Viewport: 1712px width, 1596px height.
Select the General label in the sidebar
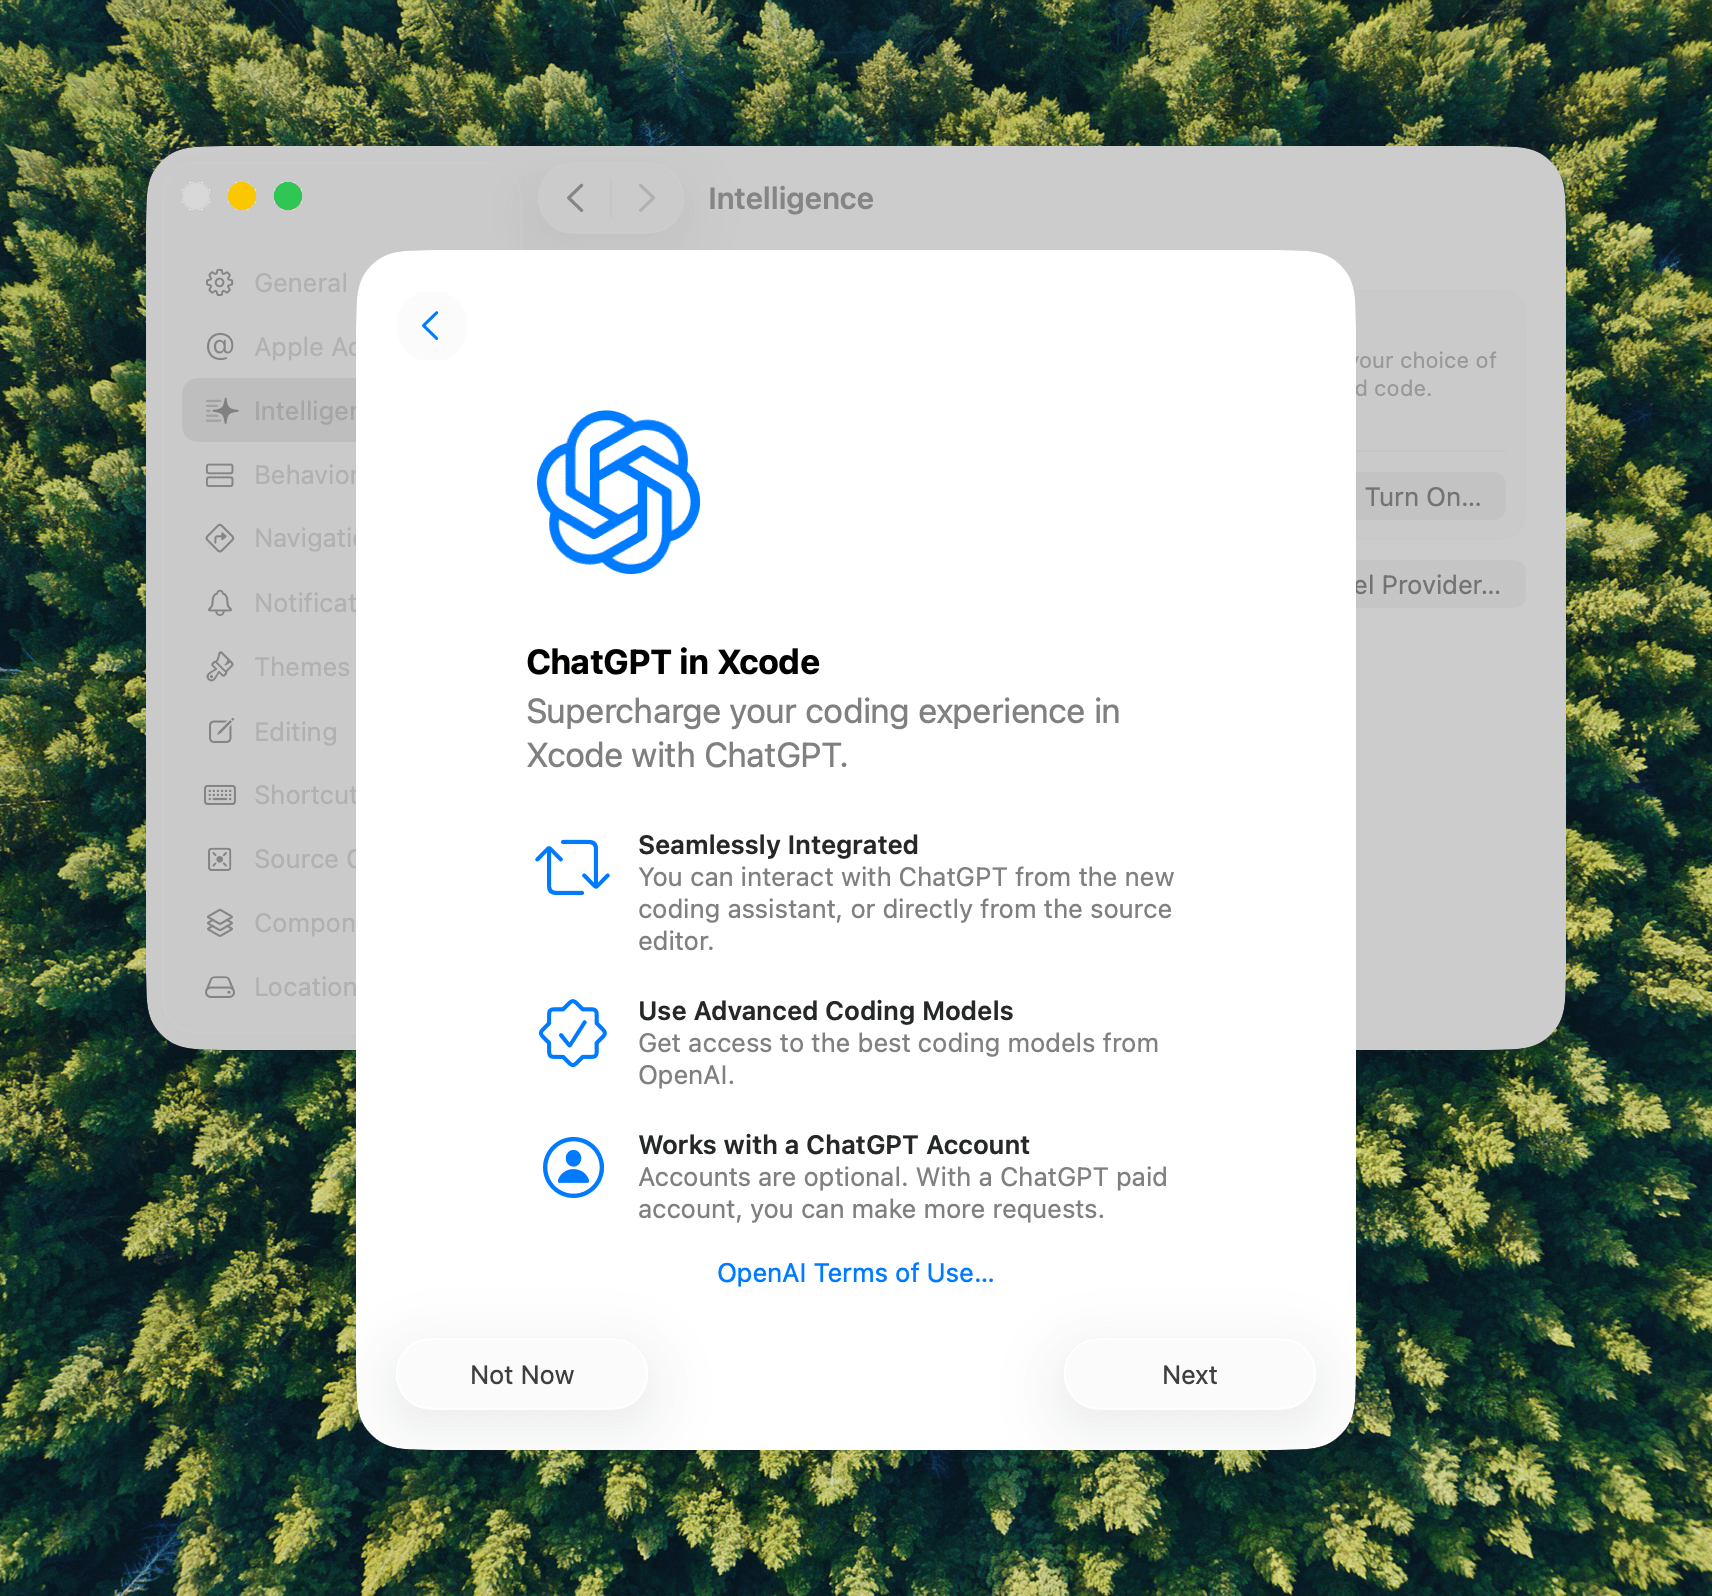click(x=301, y=283)
